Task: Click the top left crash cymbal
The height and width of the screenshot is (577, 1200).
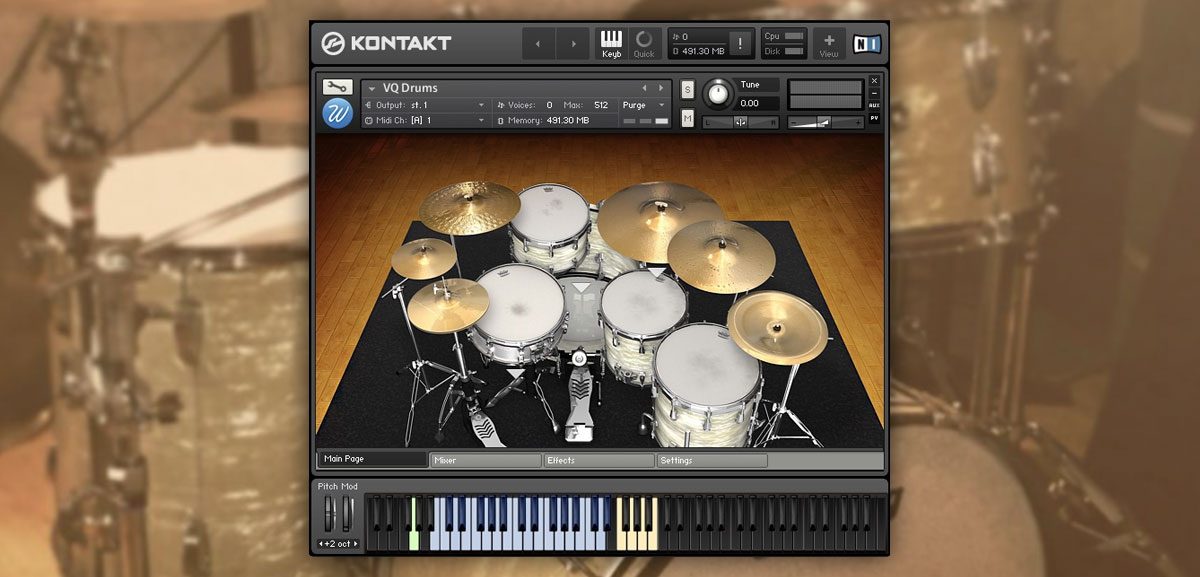Action: pos(469,207)
